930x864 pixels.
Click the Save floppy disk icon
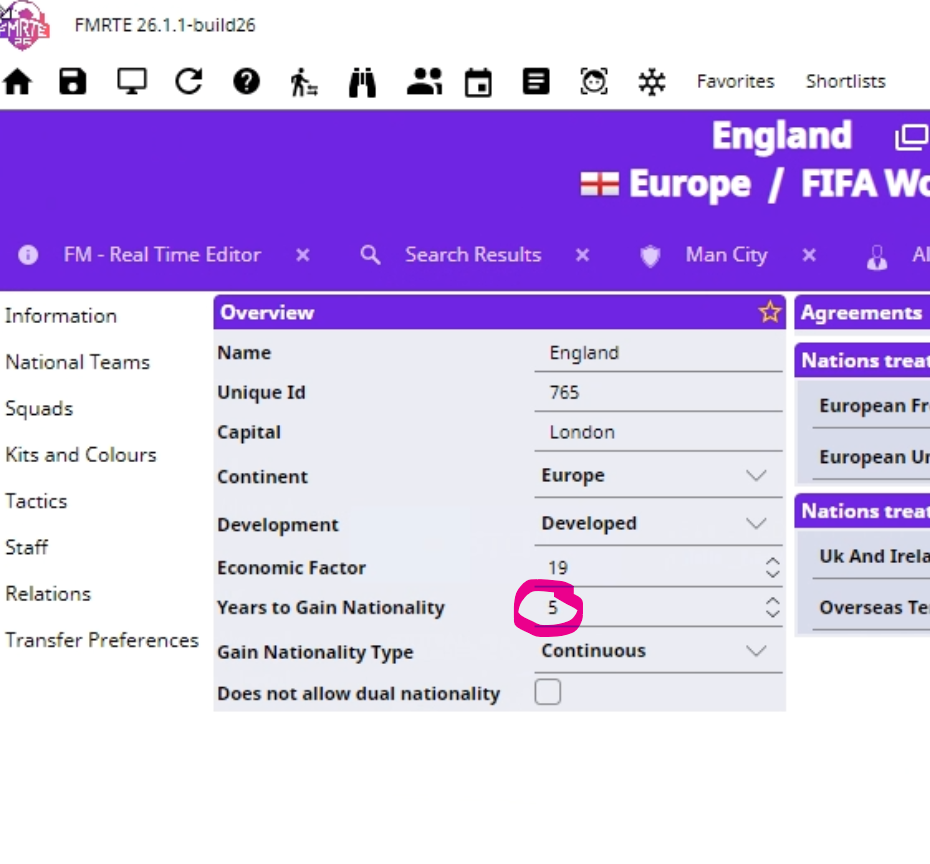pos(73,82)
